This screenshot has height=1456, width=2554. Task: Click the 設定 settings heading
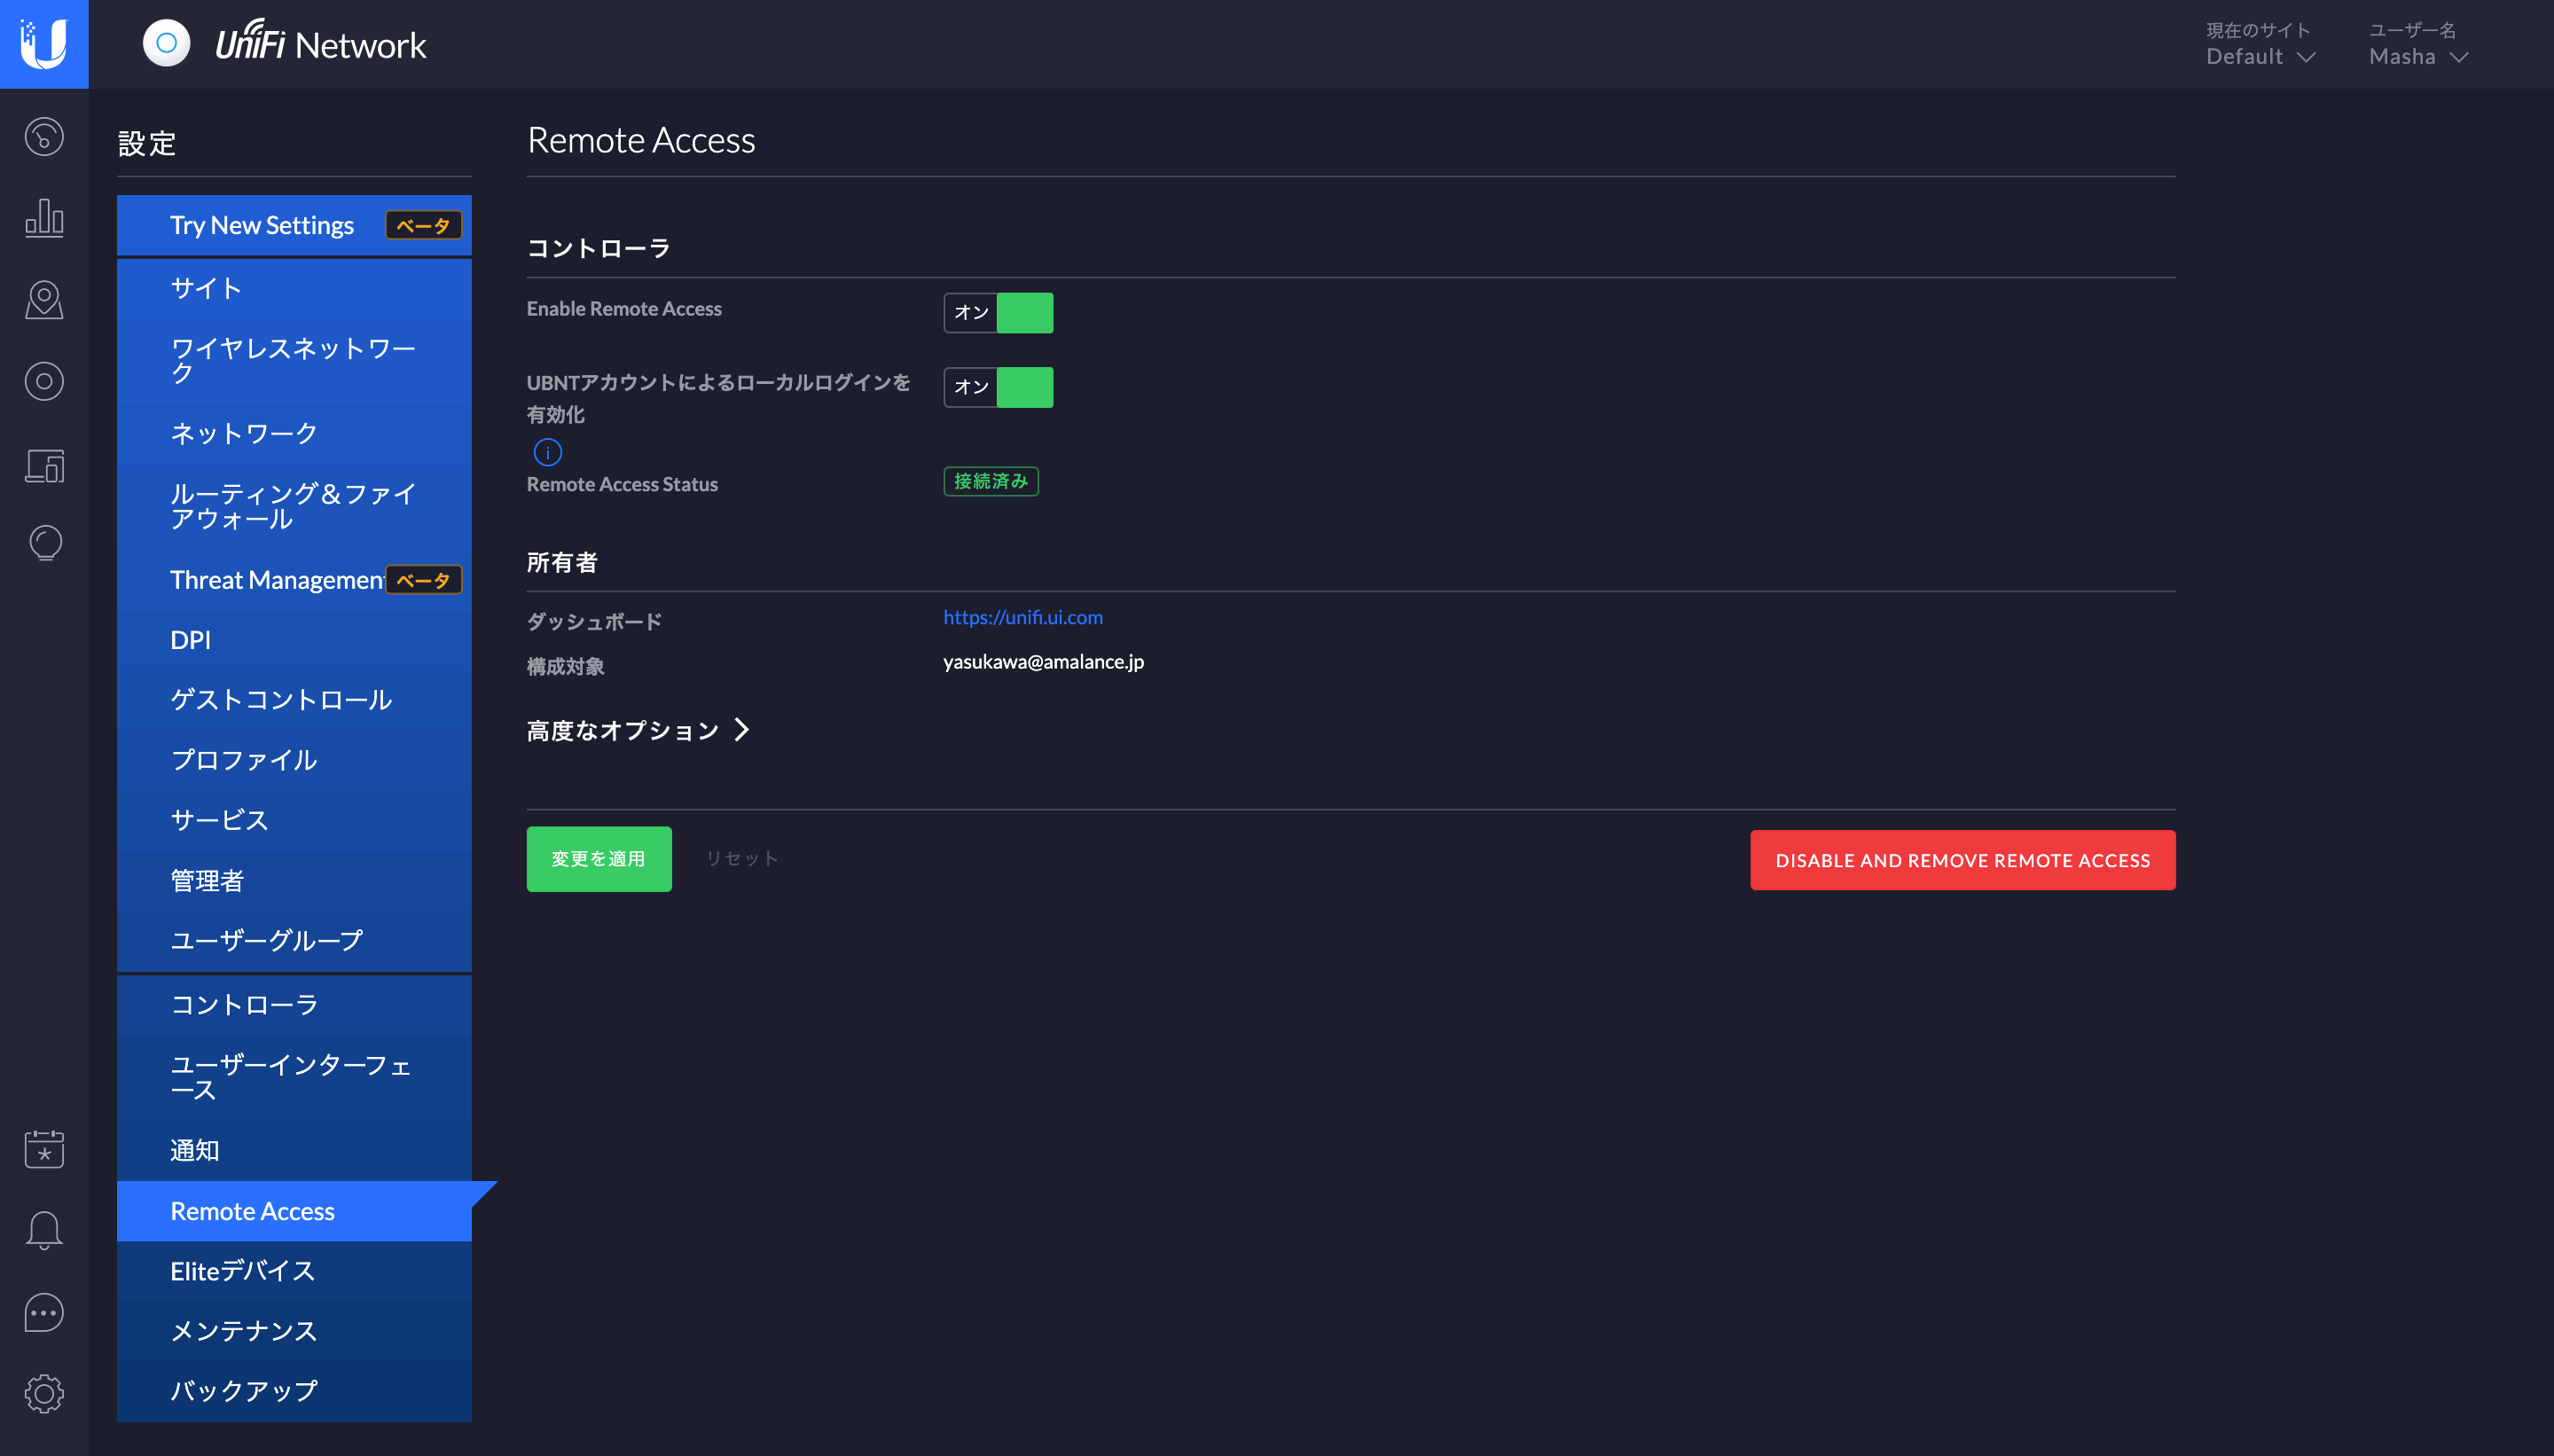point(147,143)
